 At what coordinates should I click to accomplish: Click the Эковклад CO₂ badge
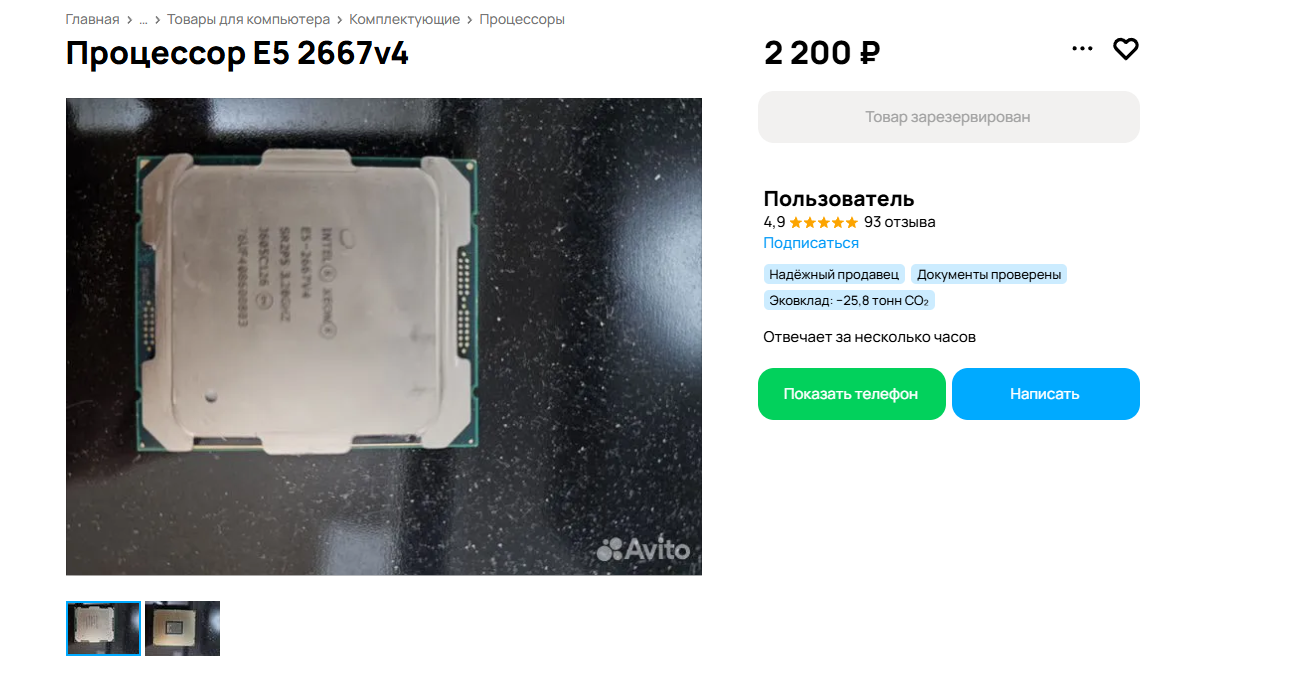(x=849, y=300)
